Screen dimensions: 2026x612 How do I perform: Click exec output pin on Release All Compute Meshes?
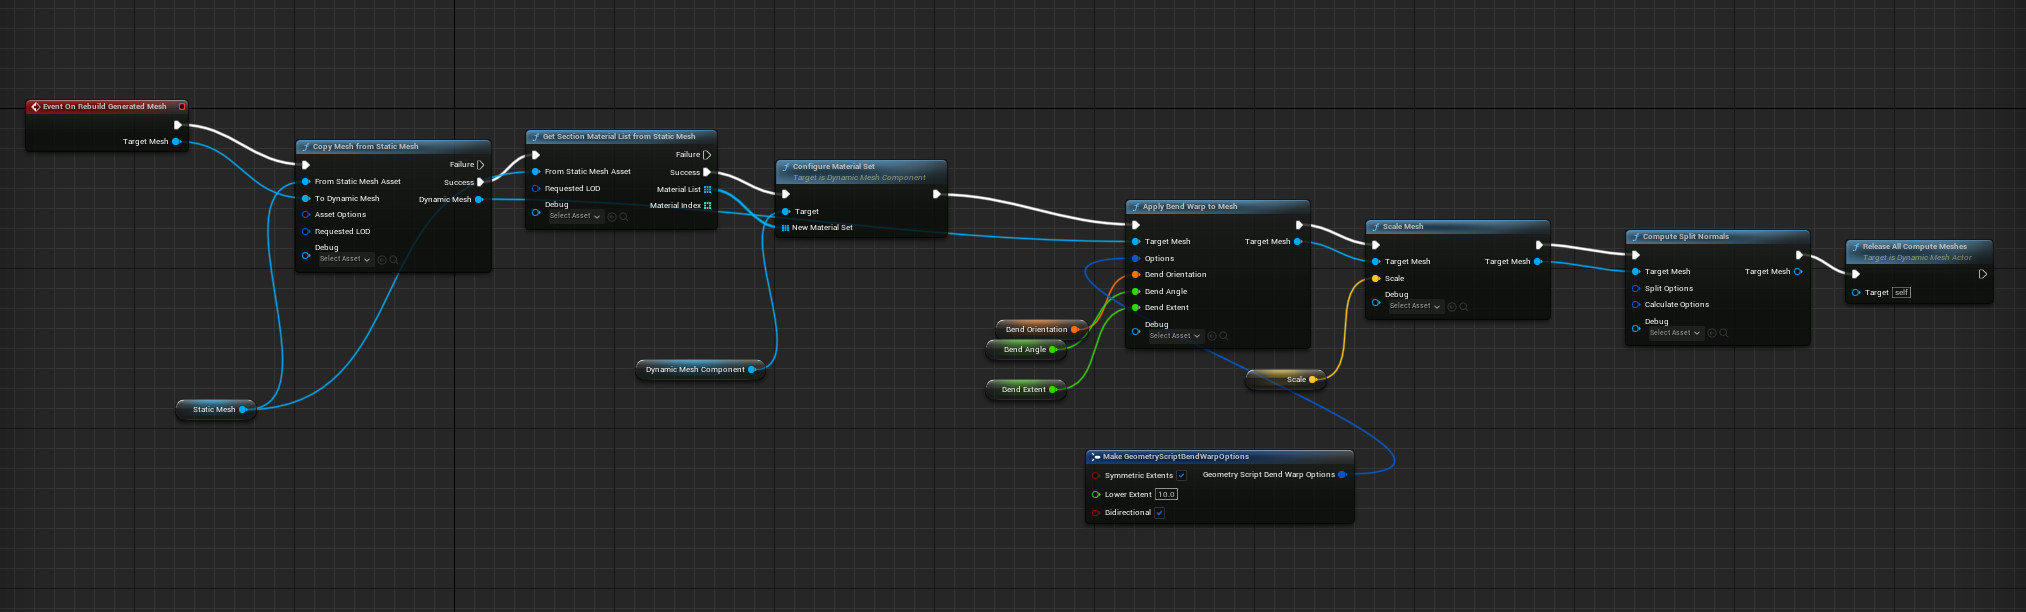coord(1982,274)
